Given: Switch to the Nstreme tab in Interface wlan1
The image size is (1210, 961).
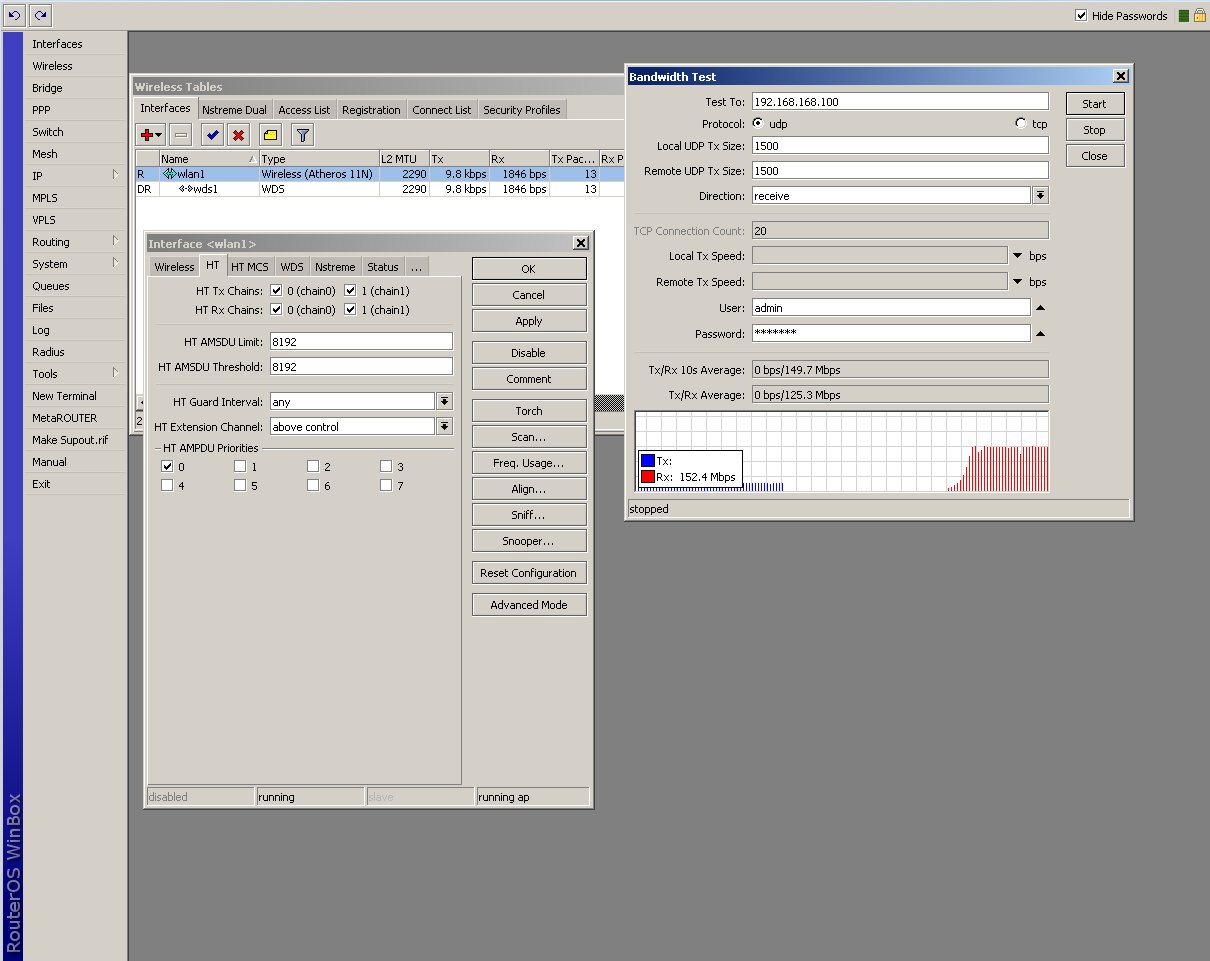Looking at the screenshot, I should point(335,267).
